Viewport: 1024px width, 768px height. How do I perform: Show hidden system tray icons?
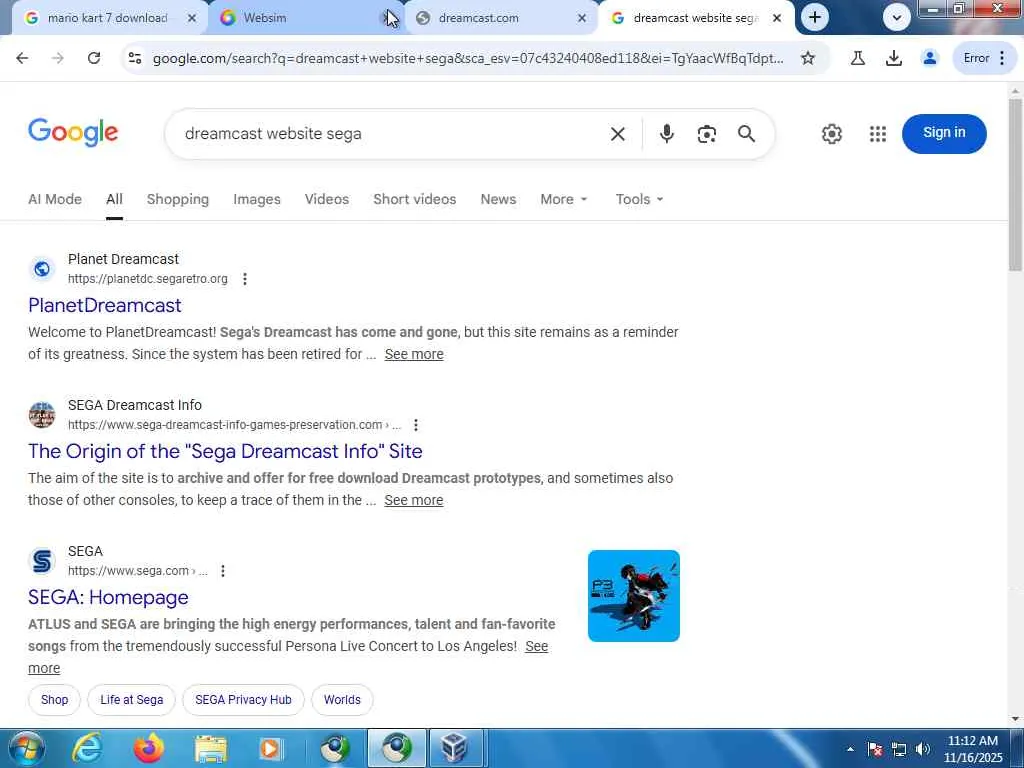coord(850,749)
